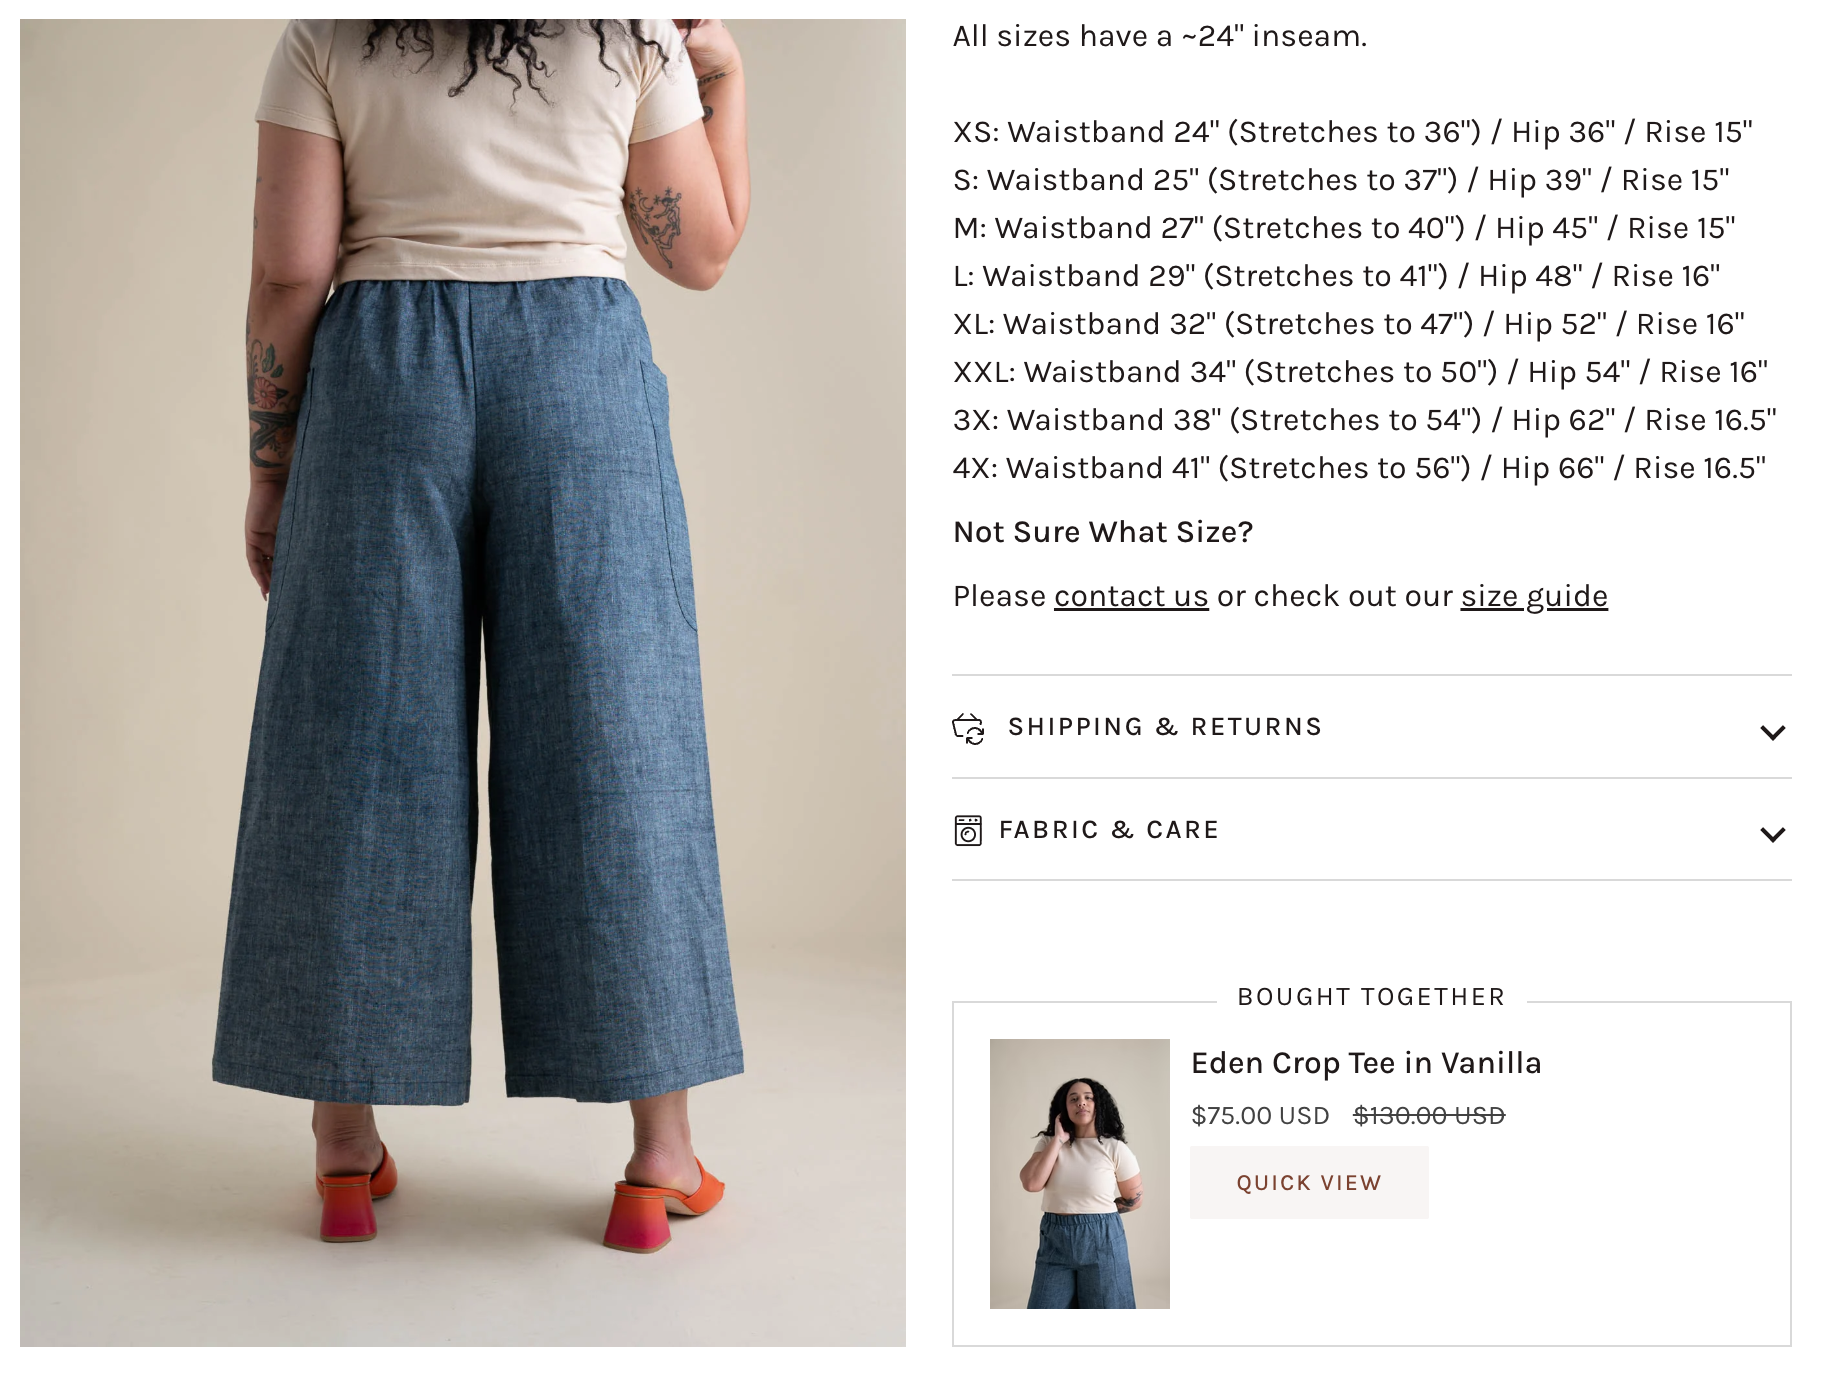Click the washing machine icon beside Fabric & Care

[x=968, y=831]
